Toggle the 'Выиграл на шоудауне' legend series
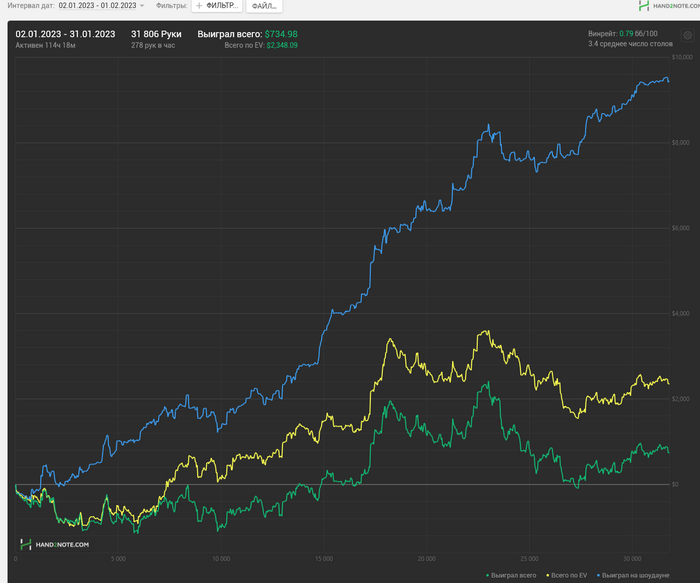Viewport: 700px width, 583px height. pyautogui.click(x=633, y=575)
